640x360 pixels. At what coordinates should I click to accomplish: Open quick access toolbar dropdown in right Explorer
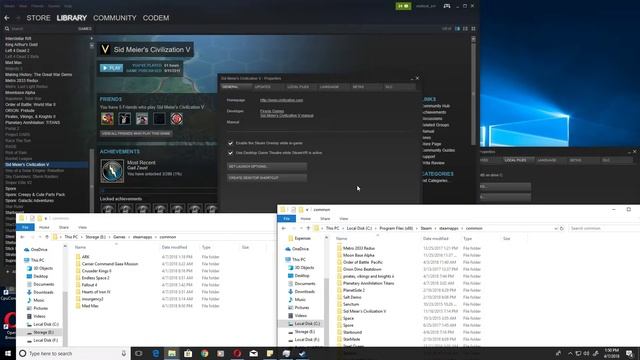coord(307,210)
